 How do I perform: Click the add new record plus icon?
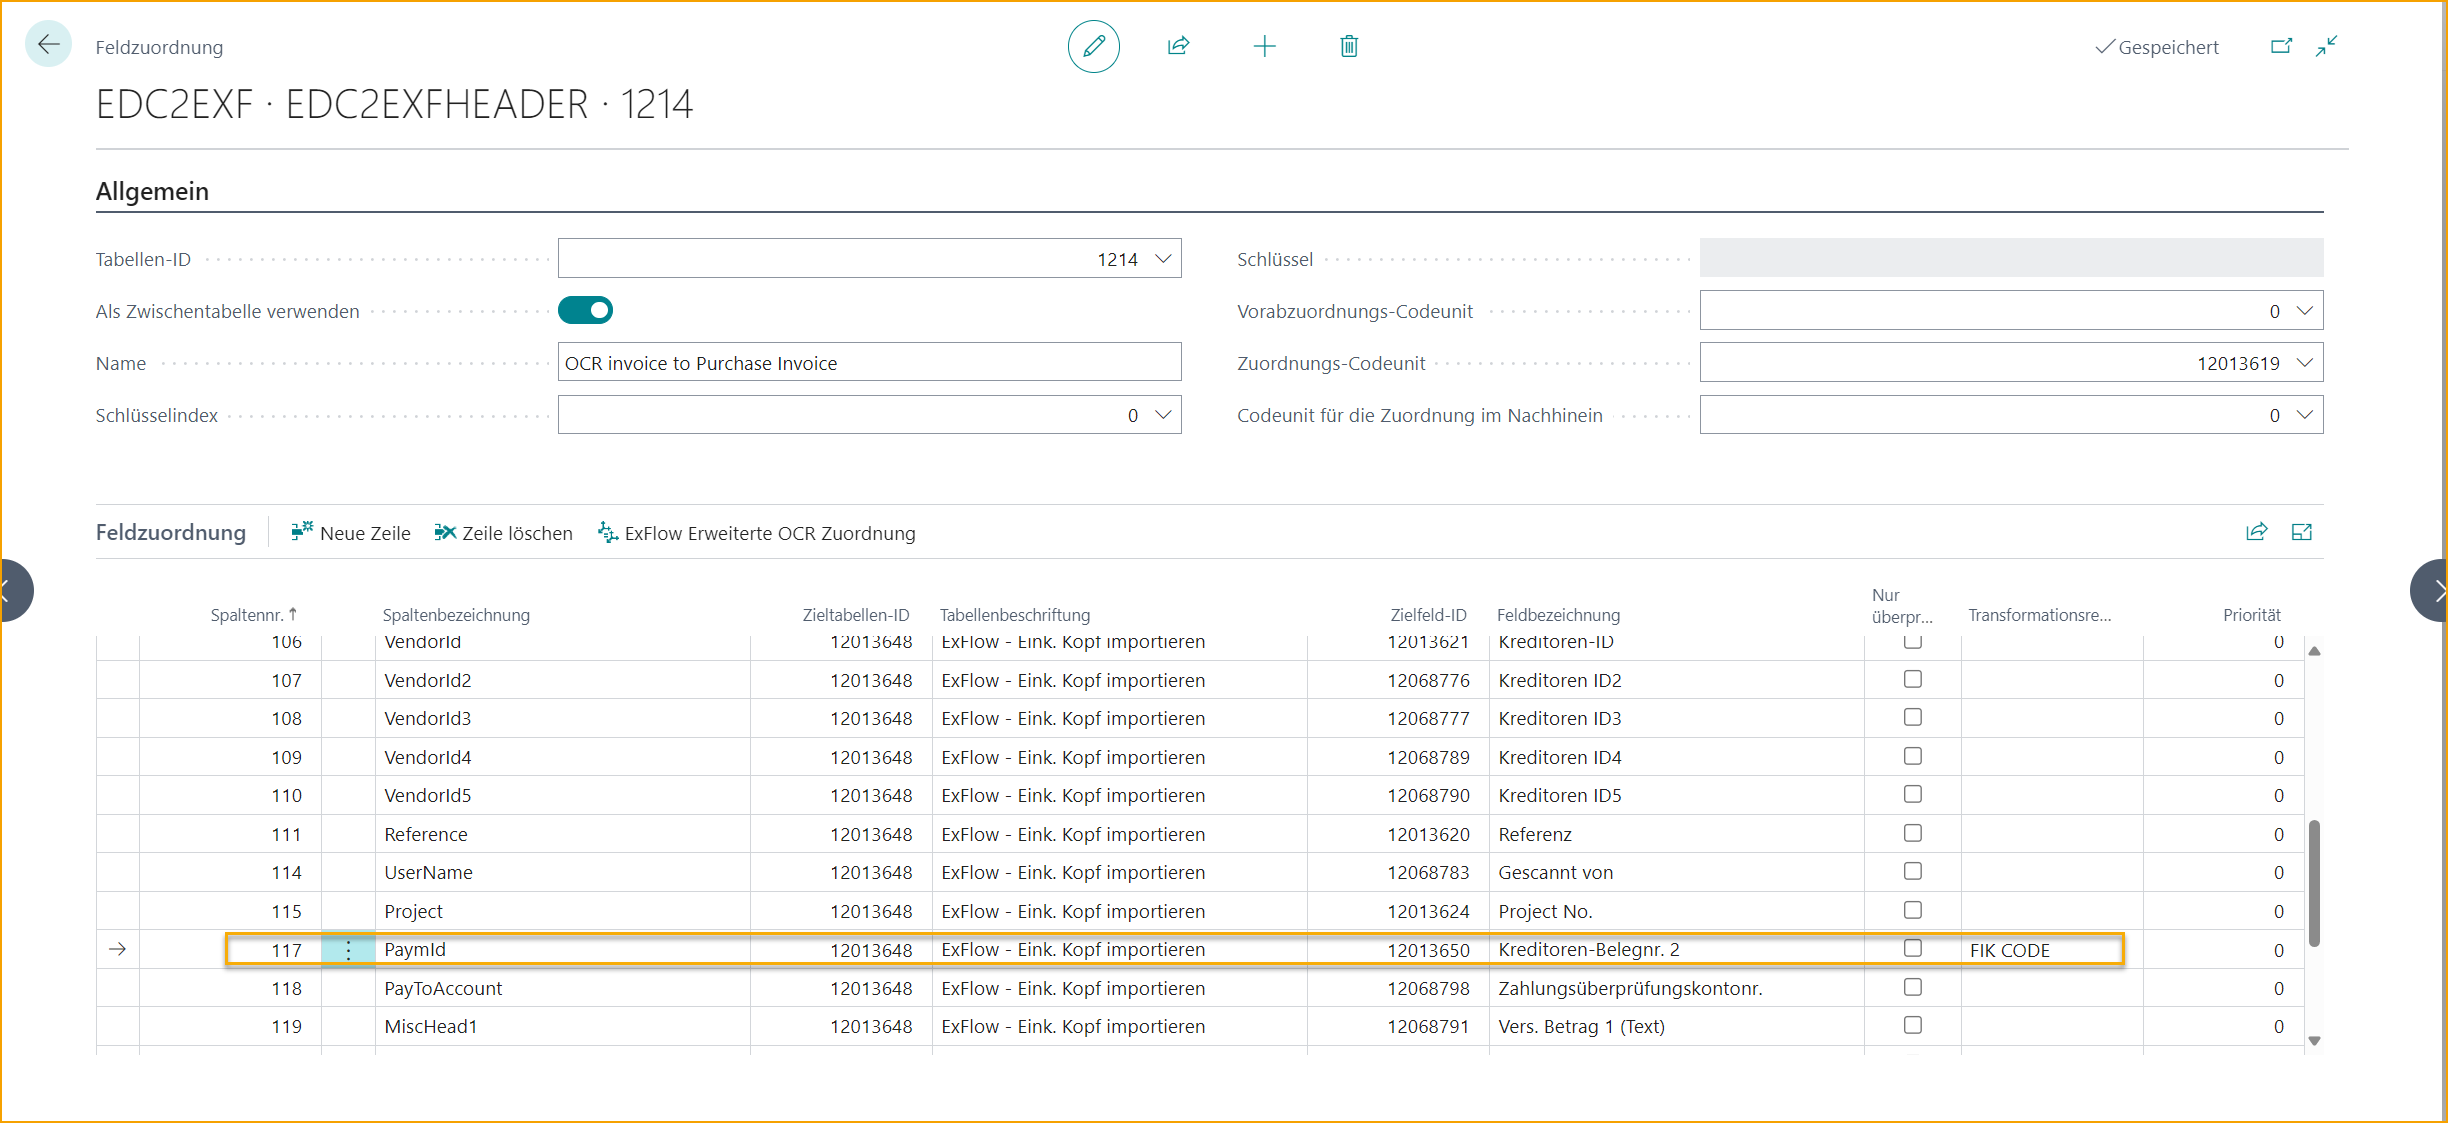(1265, 47)
